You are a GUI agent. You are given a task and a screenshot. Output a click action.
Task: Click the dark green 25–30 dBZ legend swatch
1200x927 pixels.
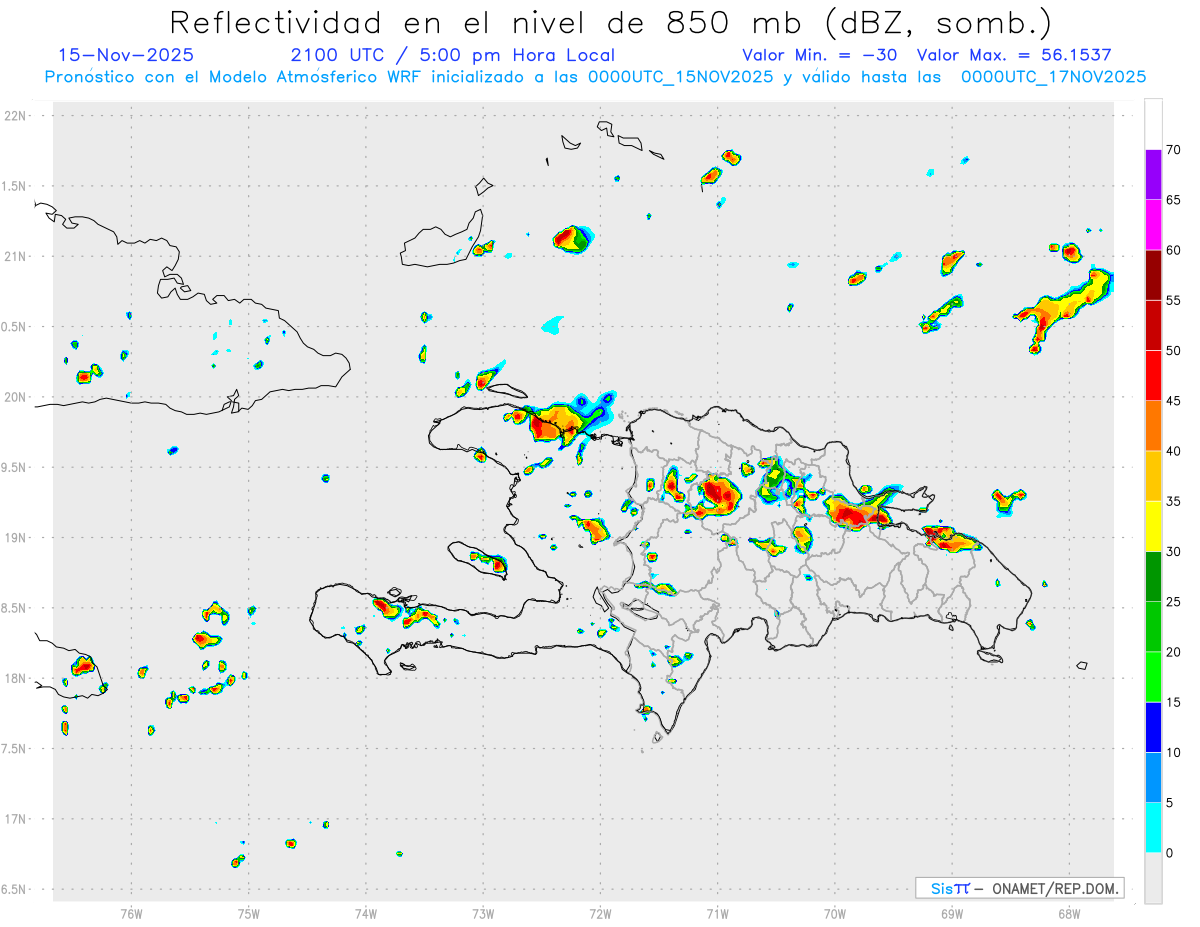coord(1153,577)
